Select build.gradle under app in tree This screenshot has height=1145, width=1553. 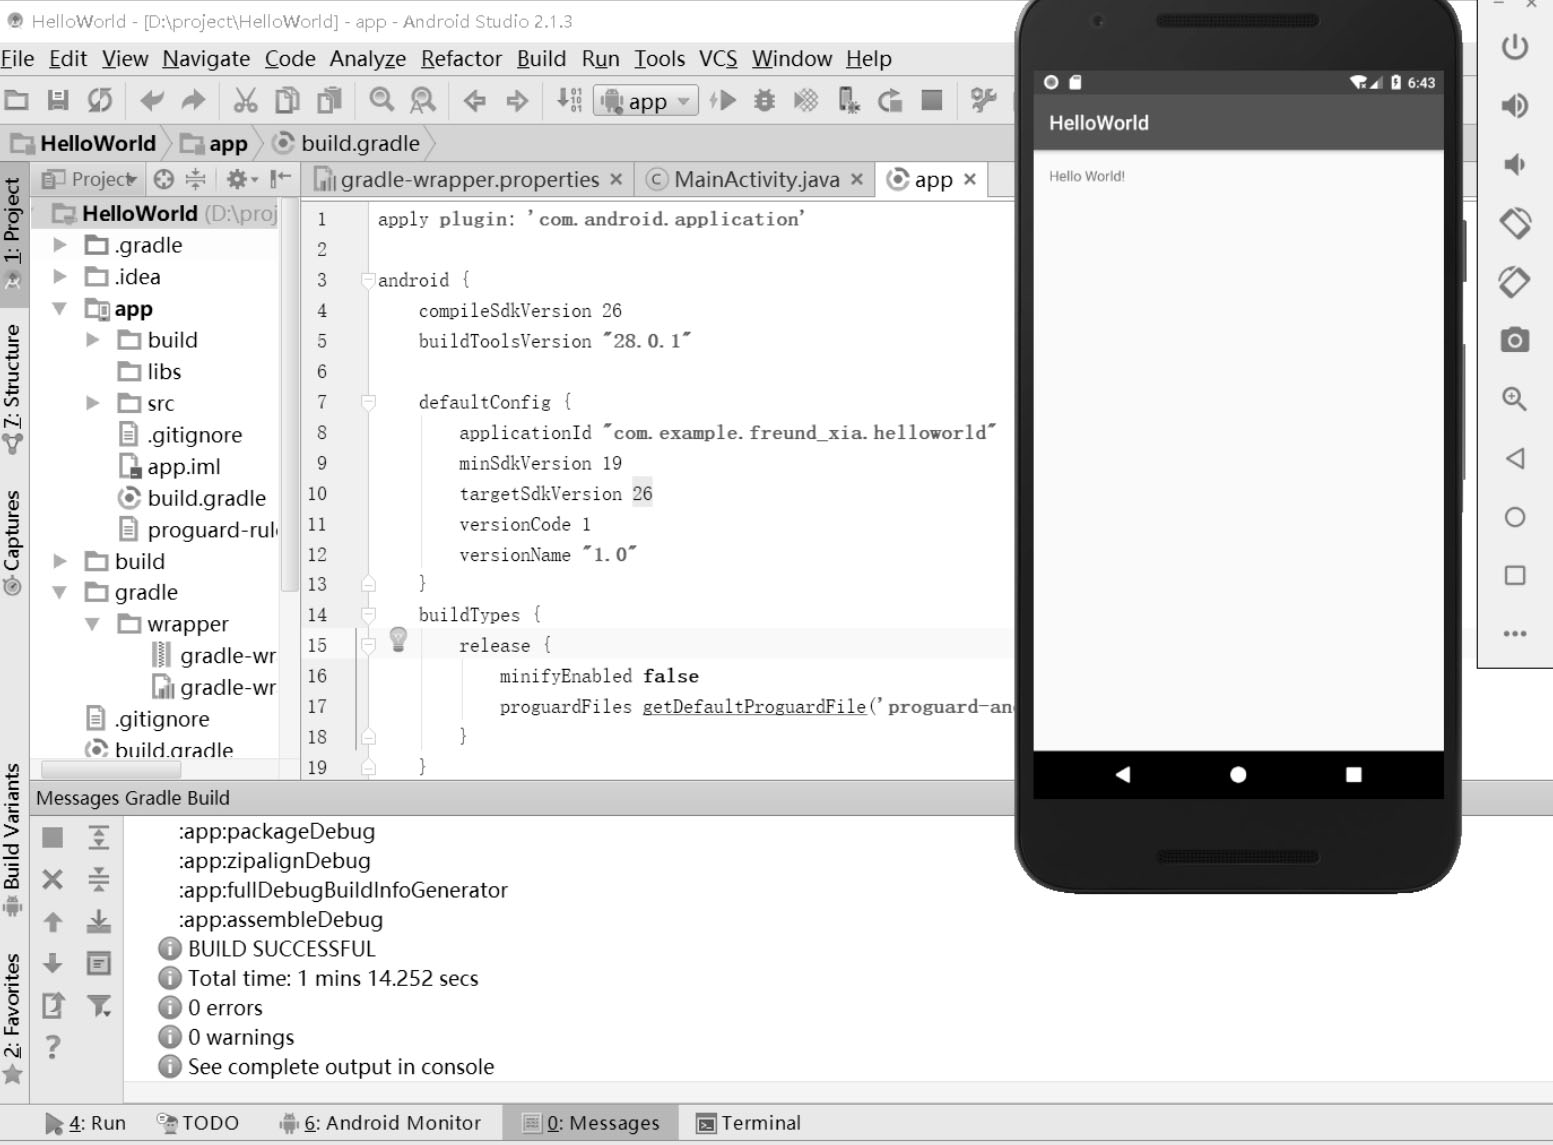coord(193,498)
